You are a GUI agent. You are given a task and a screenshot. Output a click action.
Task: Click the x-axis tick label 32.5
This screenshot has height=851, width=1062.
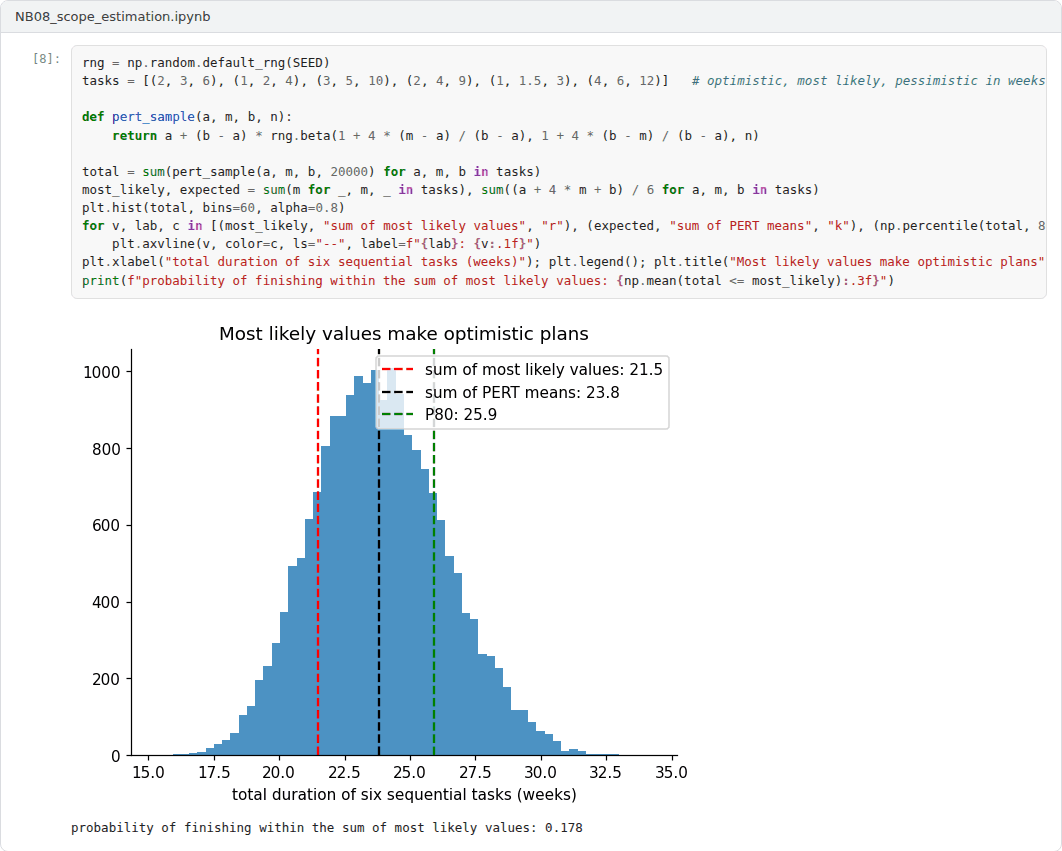[606, 772]
